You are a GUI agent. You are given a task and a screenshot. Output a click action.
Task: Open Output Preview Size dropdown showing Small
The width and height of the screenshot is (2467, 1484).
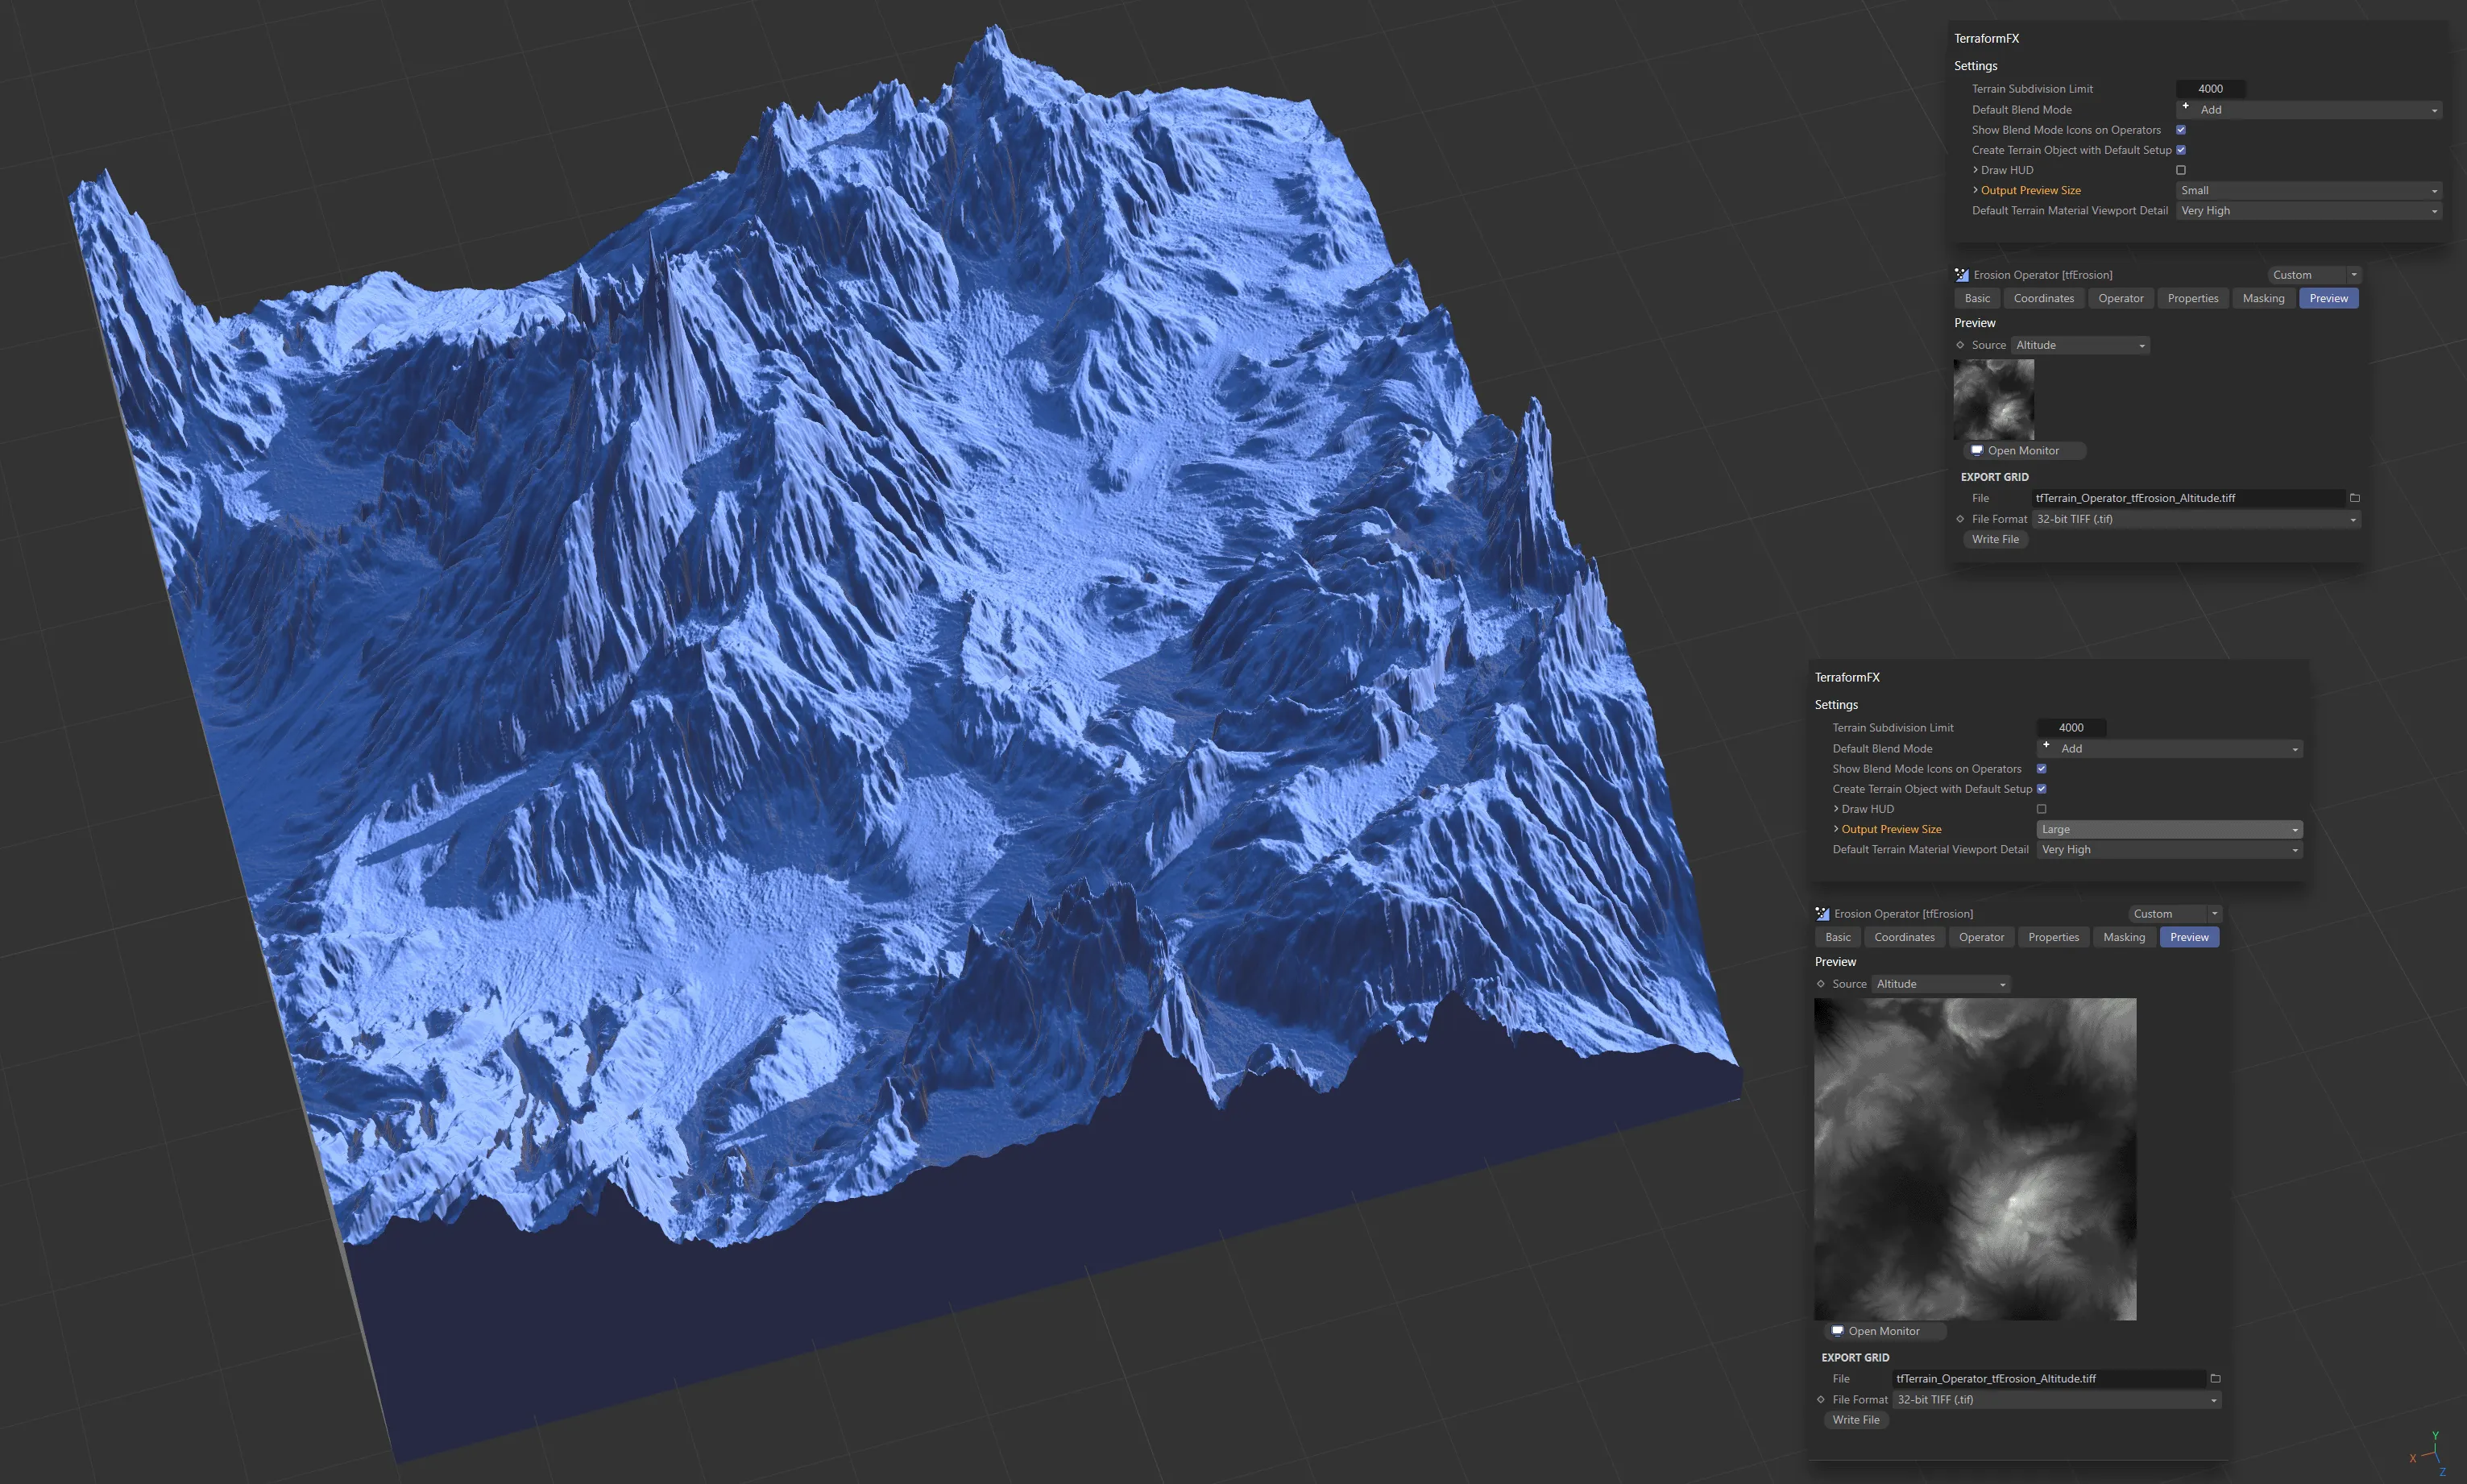2308,190
